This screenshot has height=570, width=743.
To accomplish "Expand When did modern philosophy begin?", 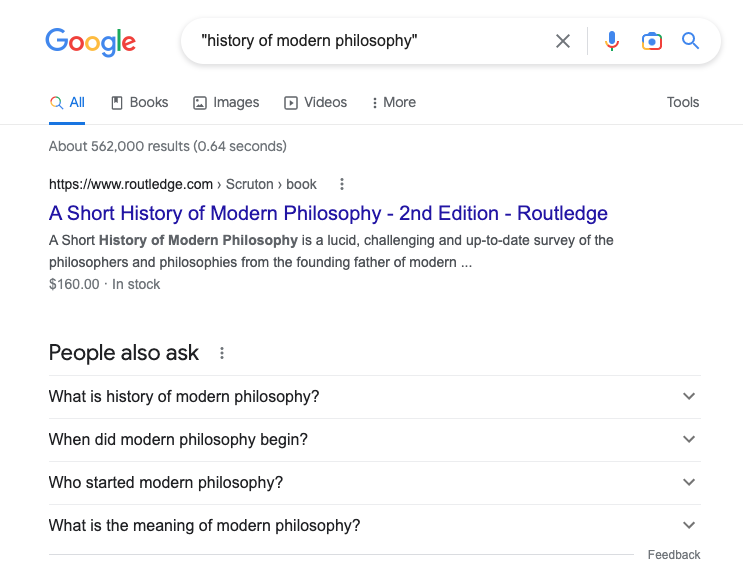I will click(375, 440).
